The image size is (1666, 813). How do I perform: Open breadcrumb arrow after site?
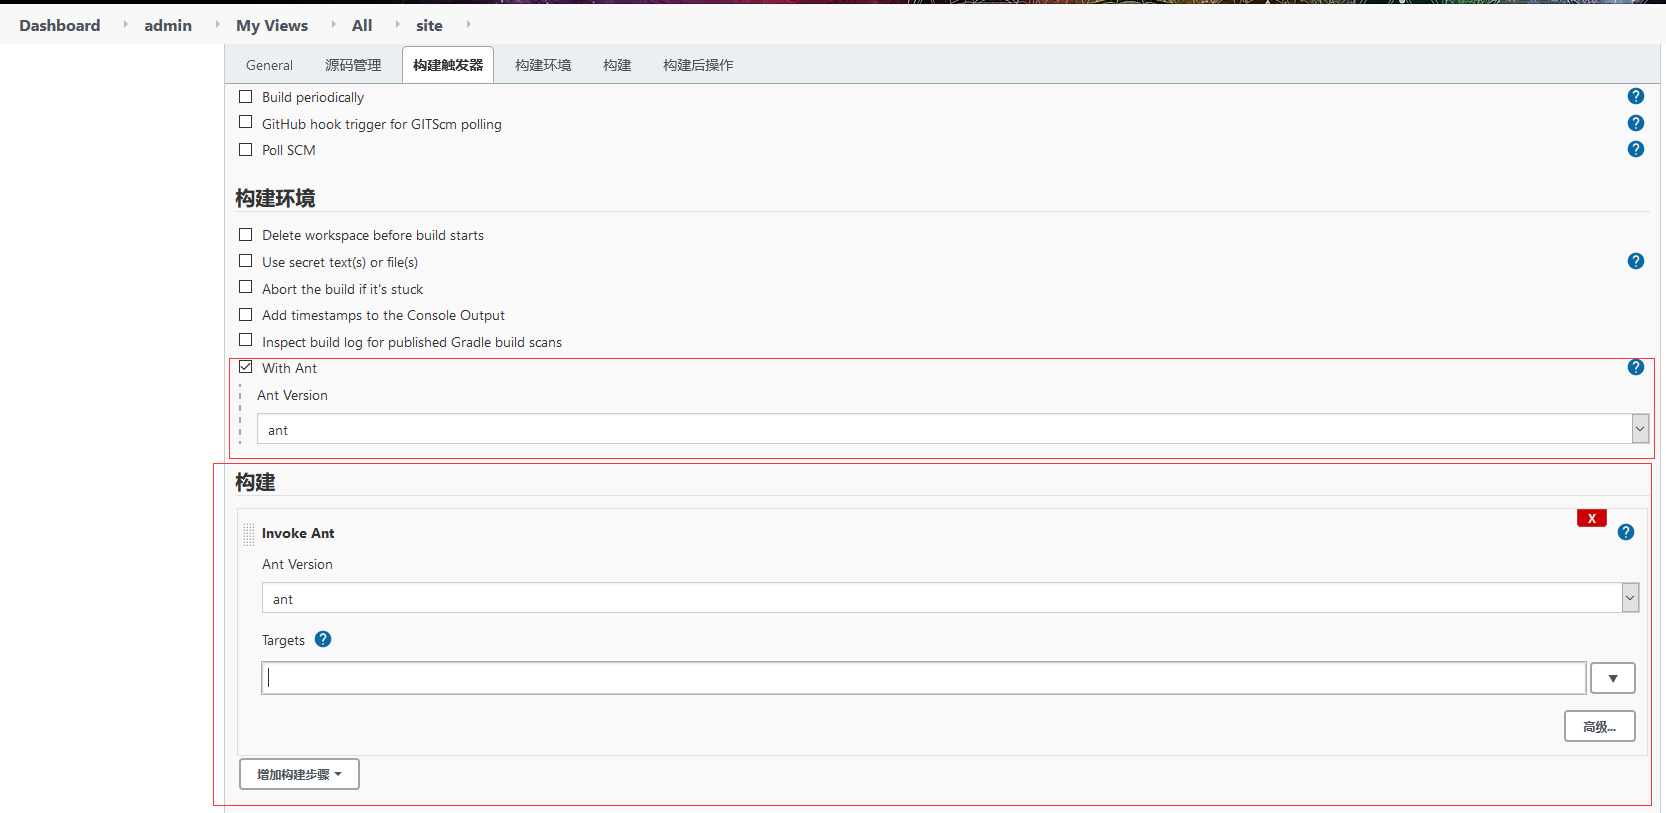(x=468, y=24)
